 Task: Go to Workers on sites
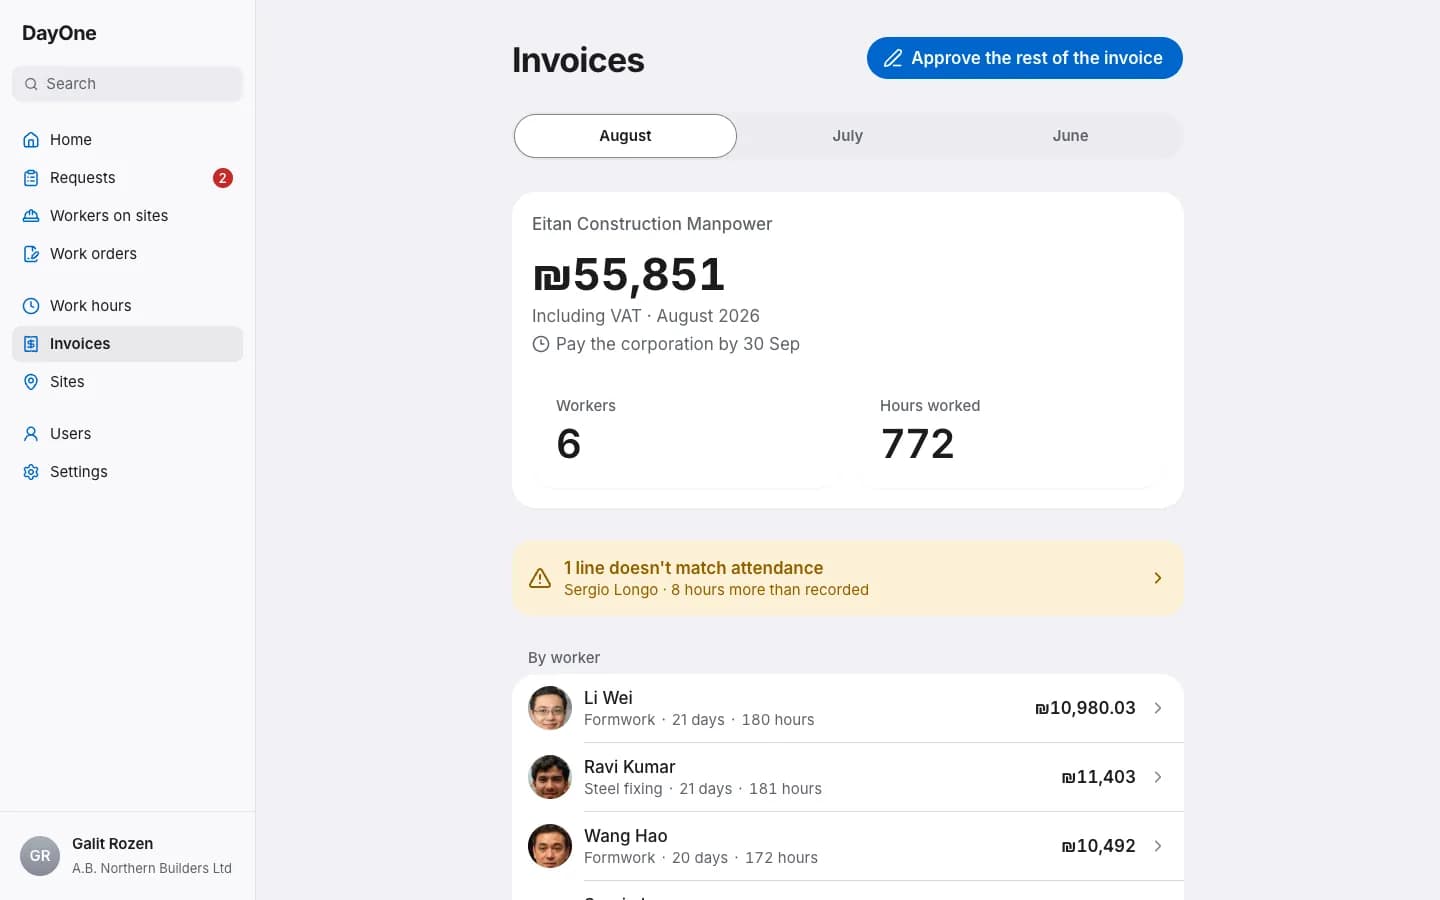pyautogui.click(x=127, y=216)
